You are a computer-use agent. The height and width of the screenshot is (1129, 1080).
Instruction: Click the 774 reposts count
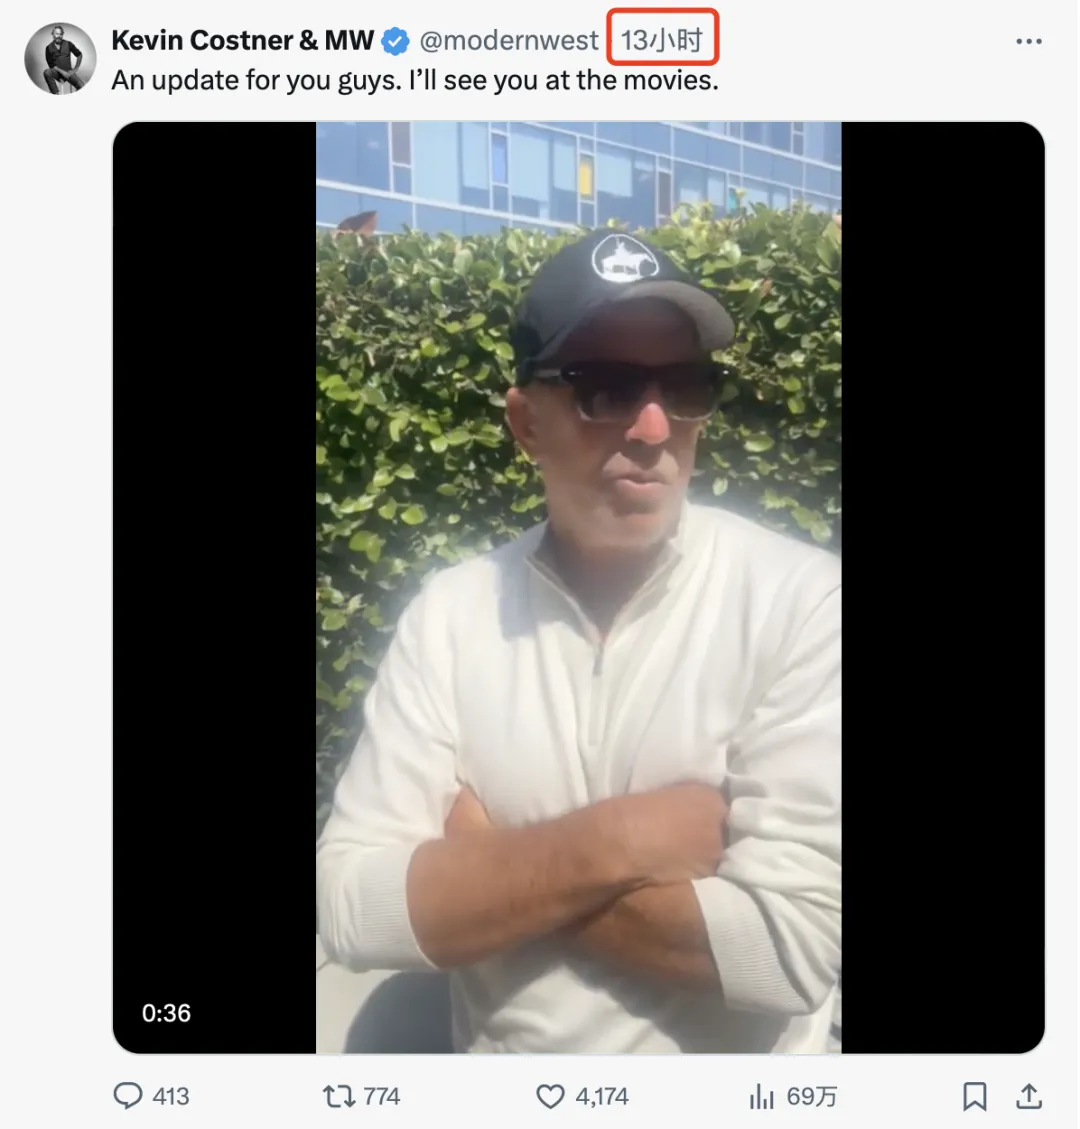[x=380, y=1096]
